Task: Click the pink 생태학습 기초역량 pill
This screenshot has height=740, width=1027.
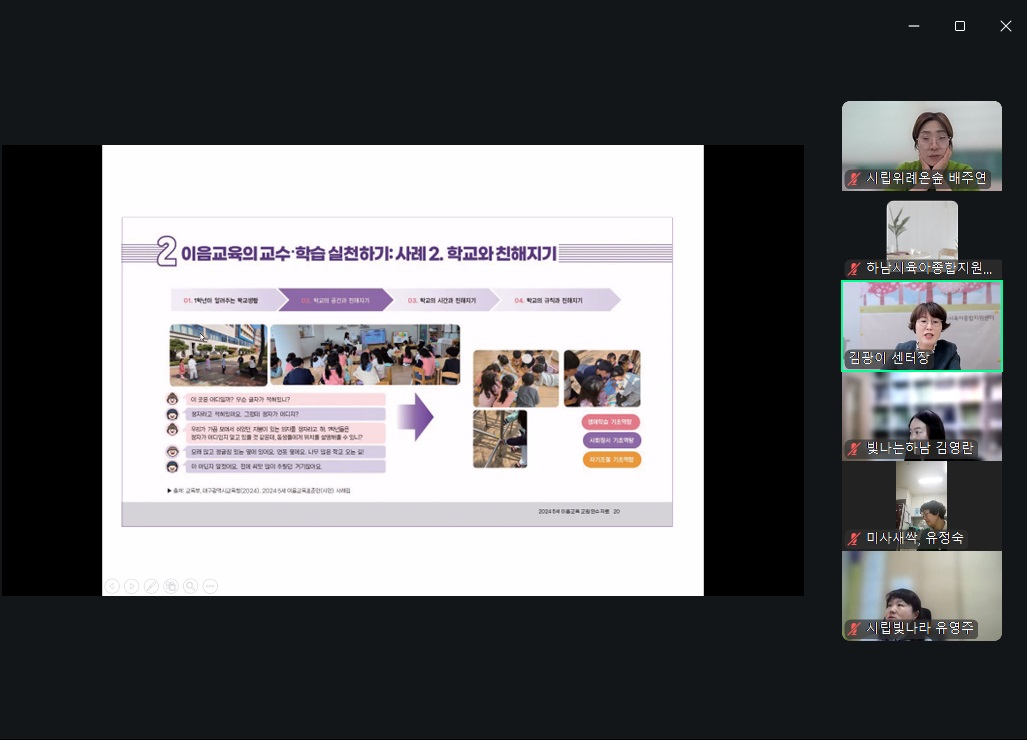Action: click(611, 421)
